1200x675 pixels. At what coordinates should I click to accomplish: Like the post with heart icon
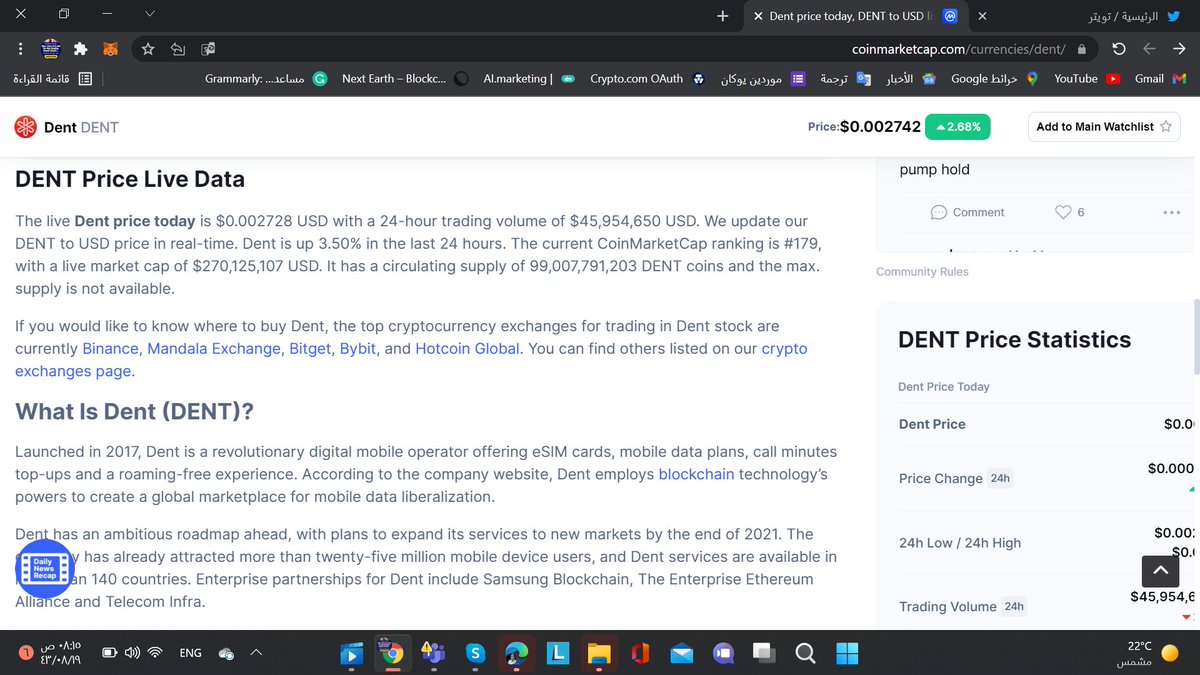[x=1063, y=212]
